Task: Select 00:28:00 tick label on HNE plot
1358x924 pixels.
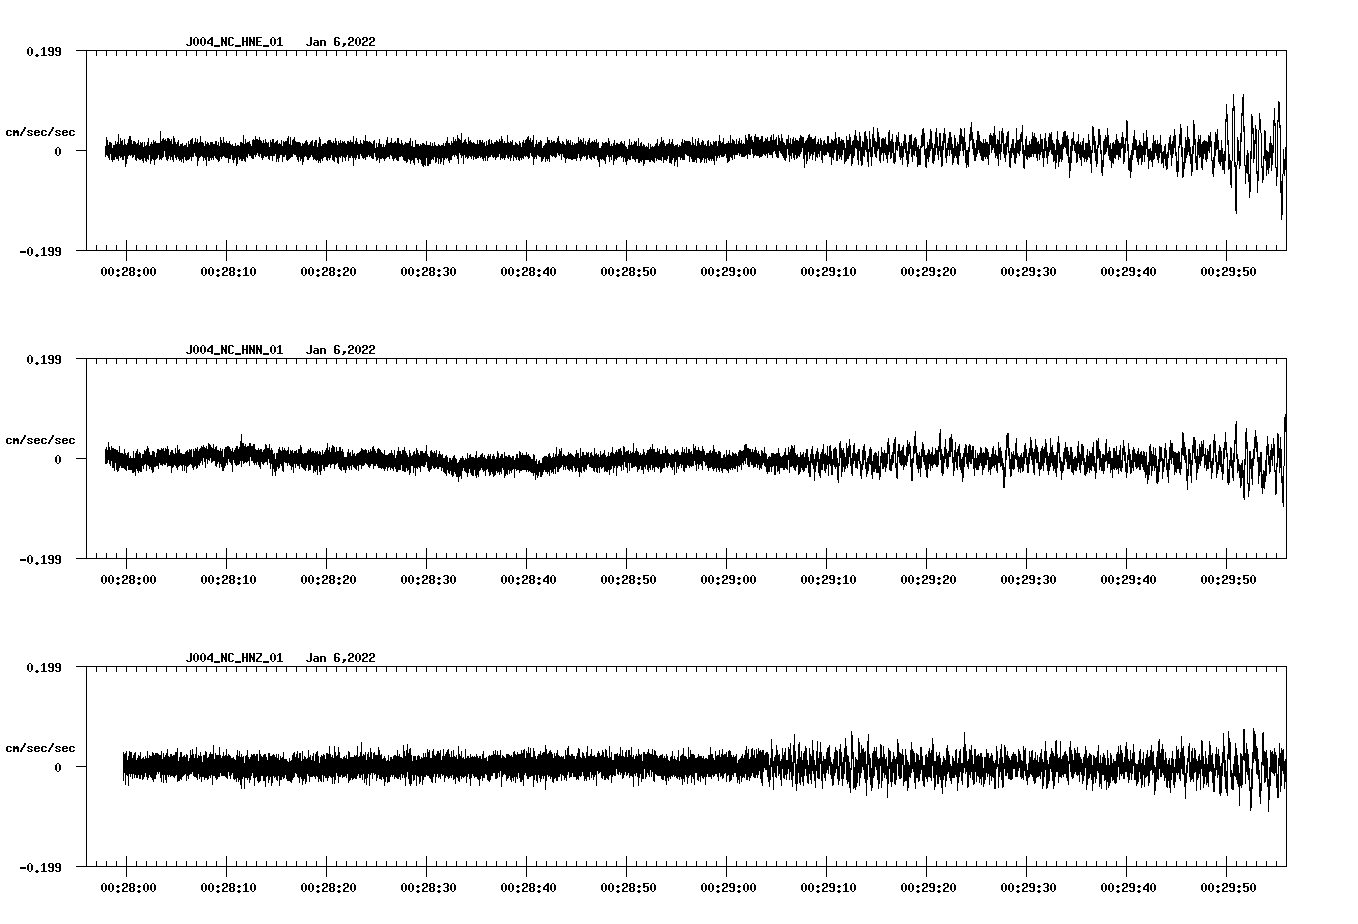Action: 126,271
